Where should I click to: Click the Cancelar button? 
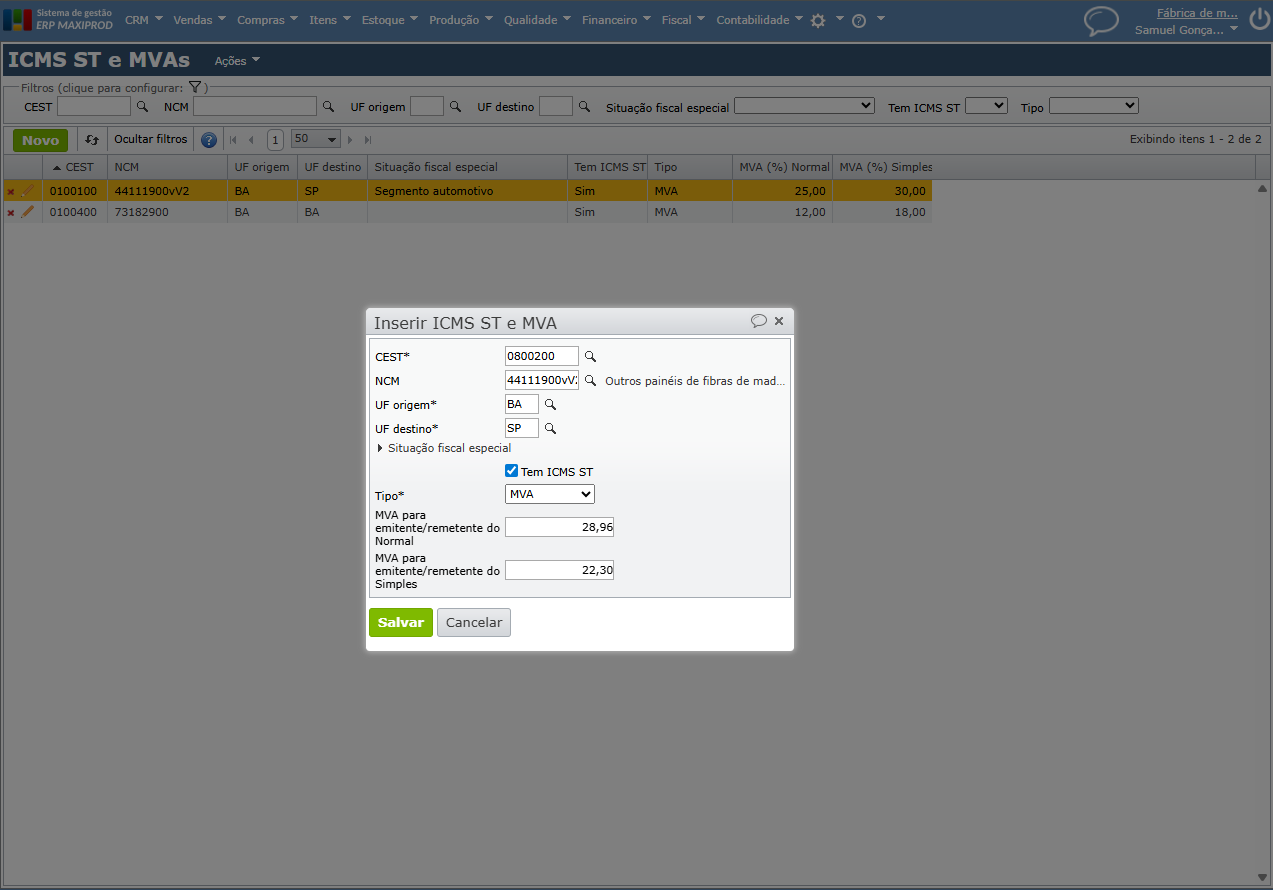(474, 622)
